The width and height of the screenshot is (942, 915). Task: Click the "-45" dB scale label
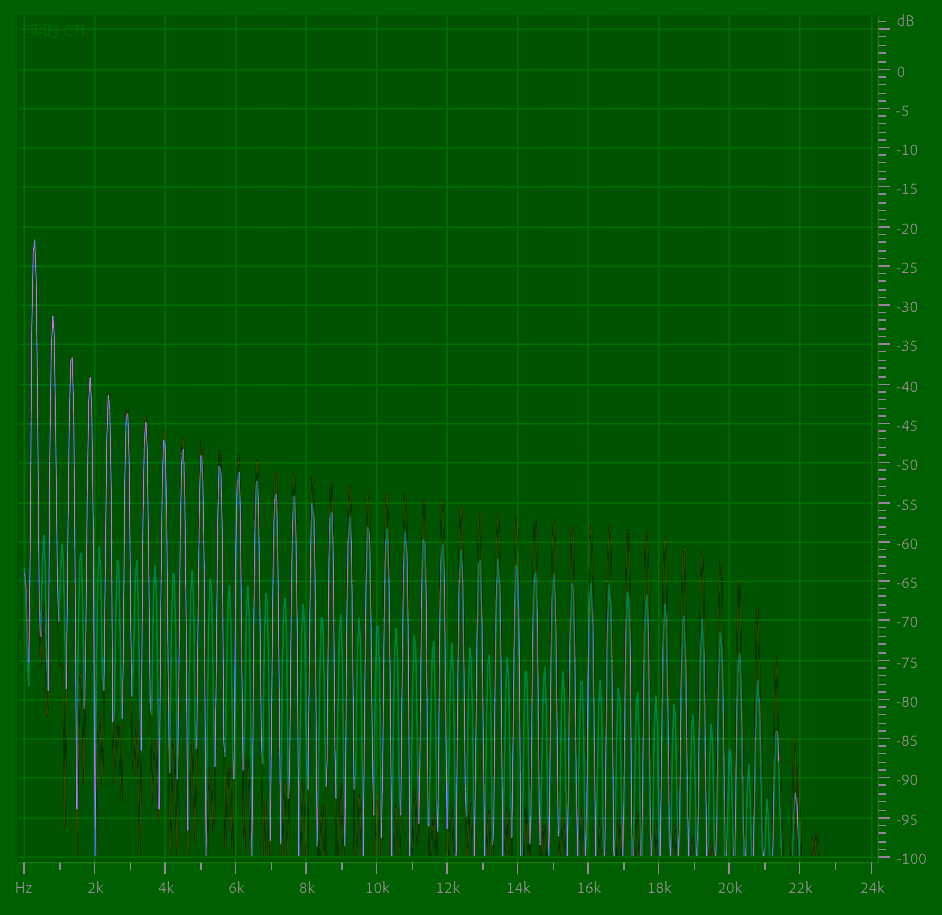(907, 427)
